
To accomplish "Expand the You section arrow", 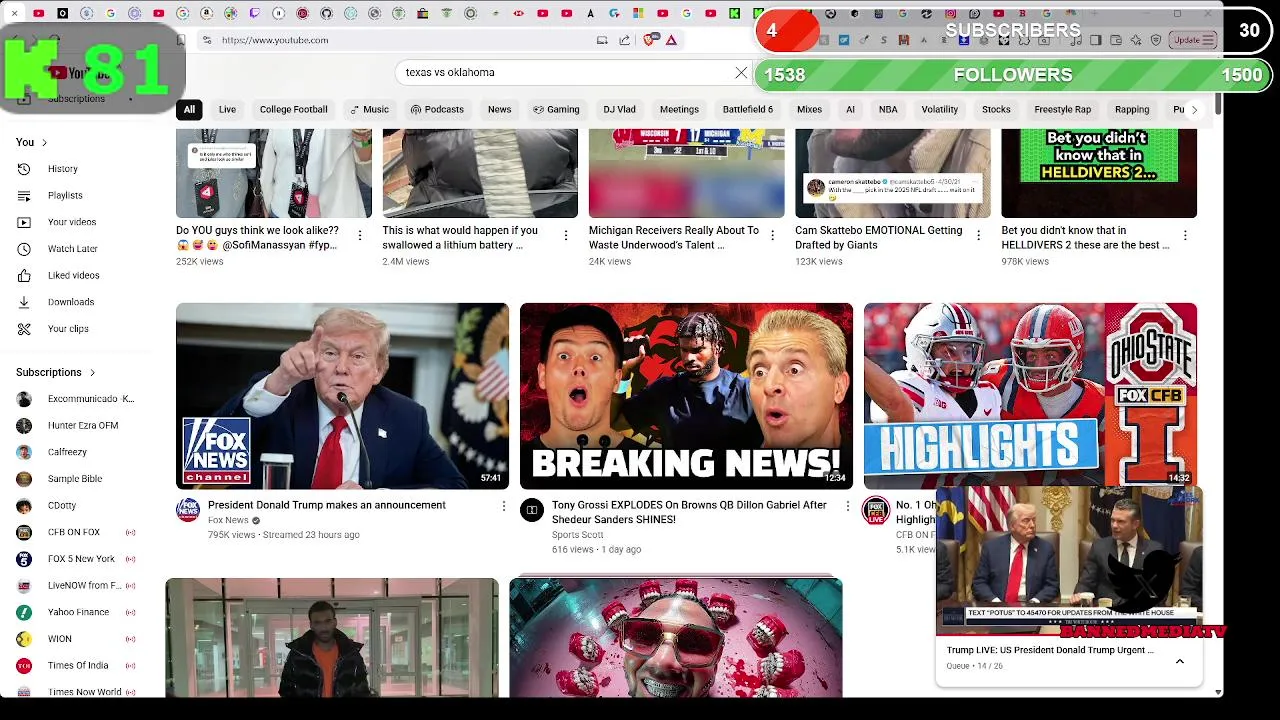I will click(x=44, y=143).
